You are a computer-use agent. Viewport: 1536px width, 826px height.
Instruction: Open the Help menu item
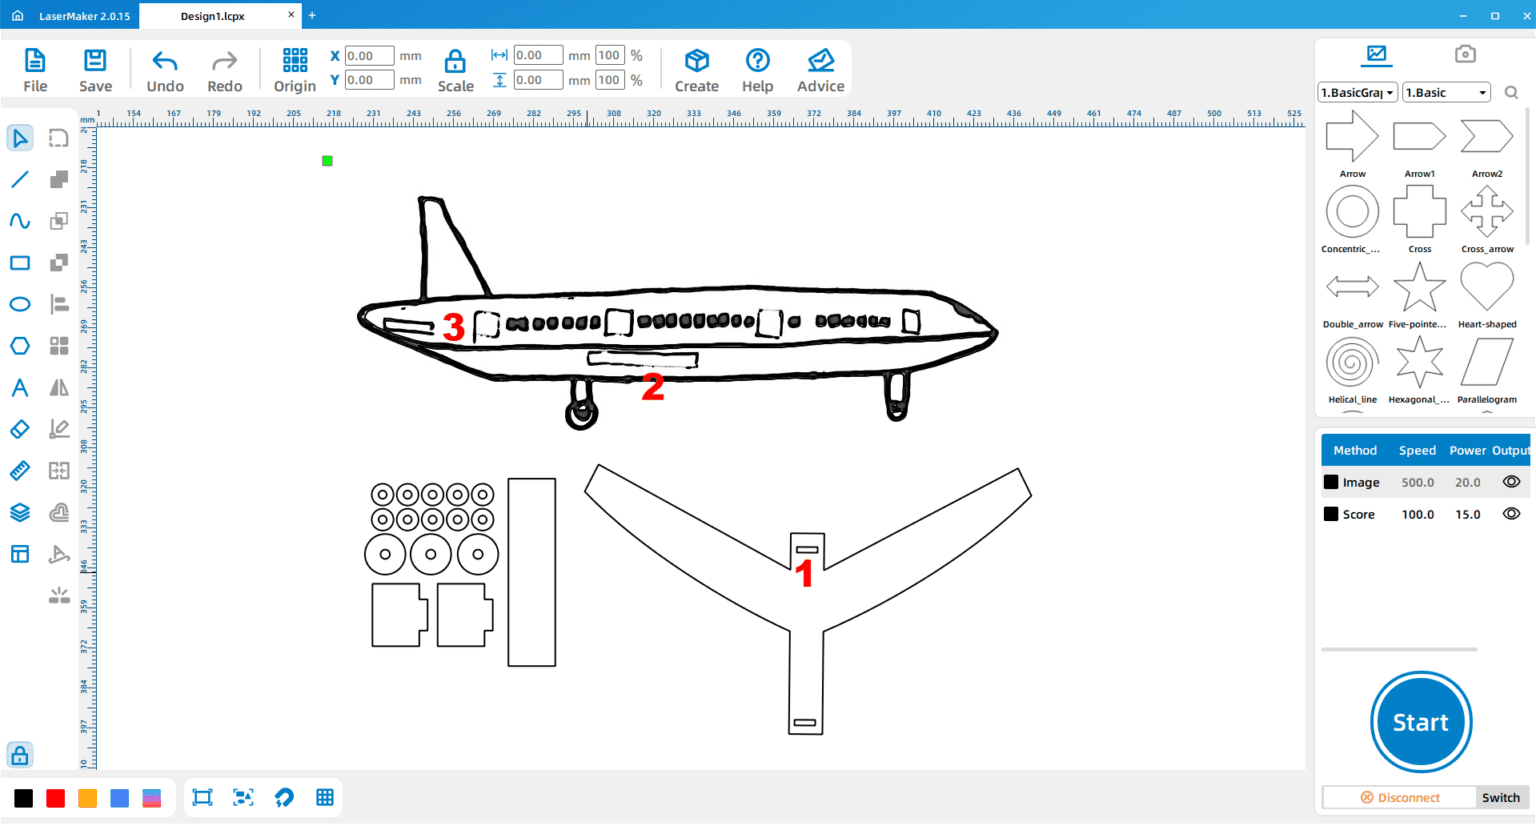[x=757, y=68]
